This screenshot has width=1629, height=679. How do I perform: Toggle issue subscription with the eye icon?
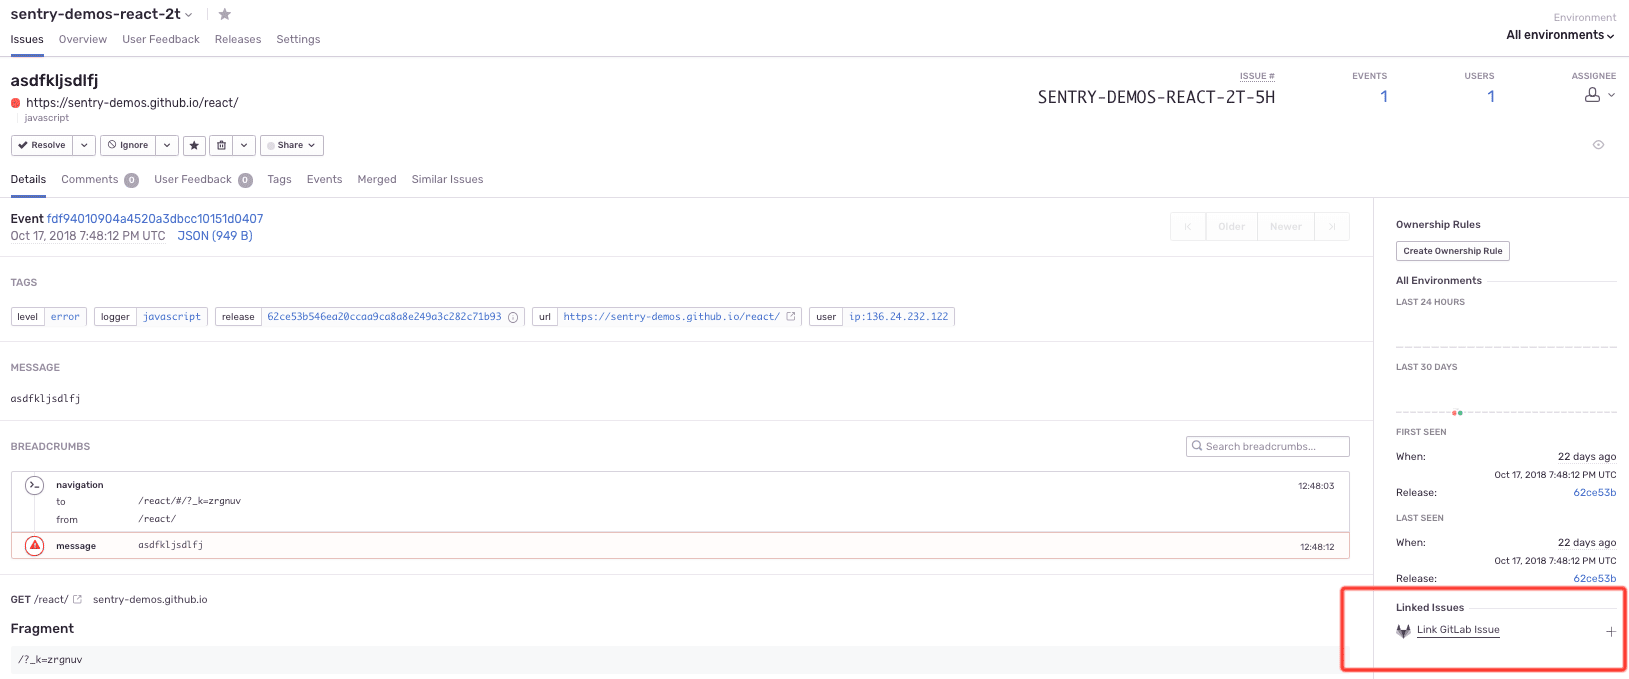pos(1598,145)
